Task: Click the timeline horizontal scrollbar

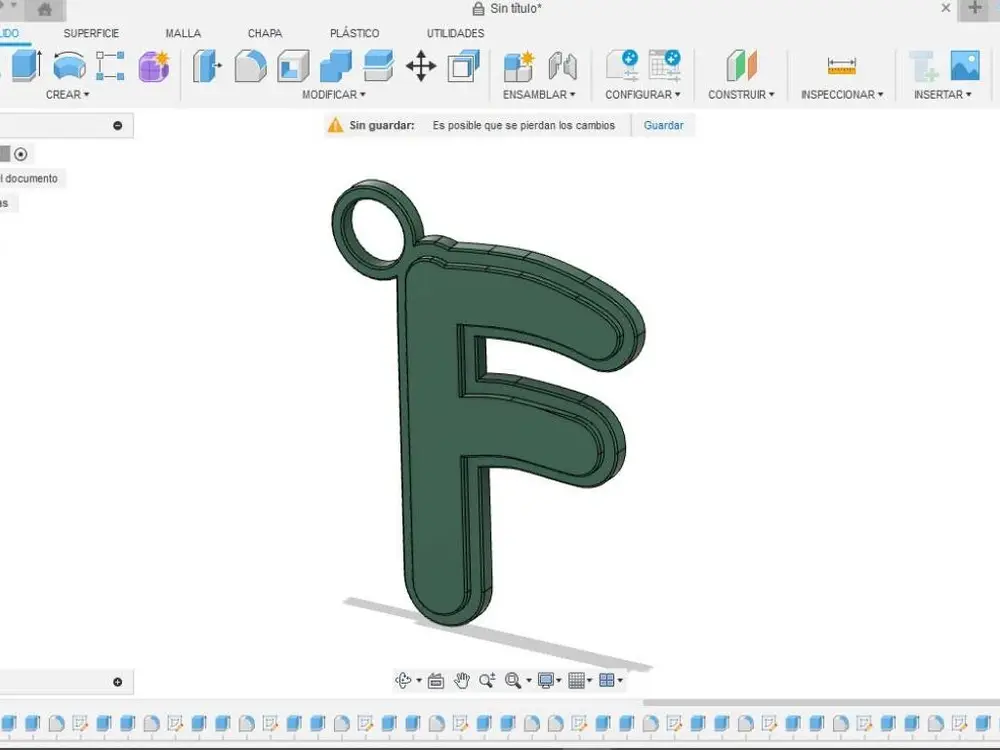Action: pyautogui.click(x=821, y=702)
